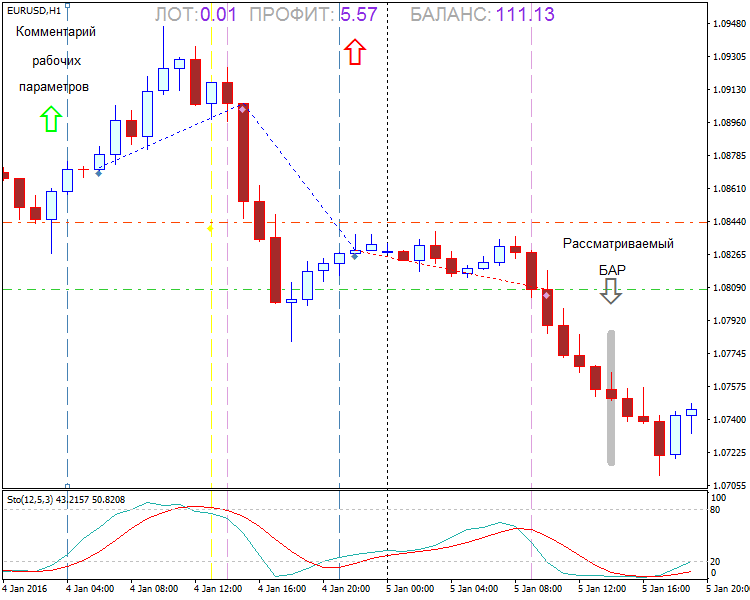Click the green up arrow under параметров
Viewport: 750px width, 600px height.
click(x=51, y=119)
